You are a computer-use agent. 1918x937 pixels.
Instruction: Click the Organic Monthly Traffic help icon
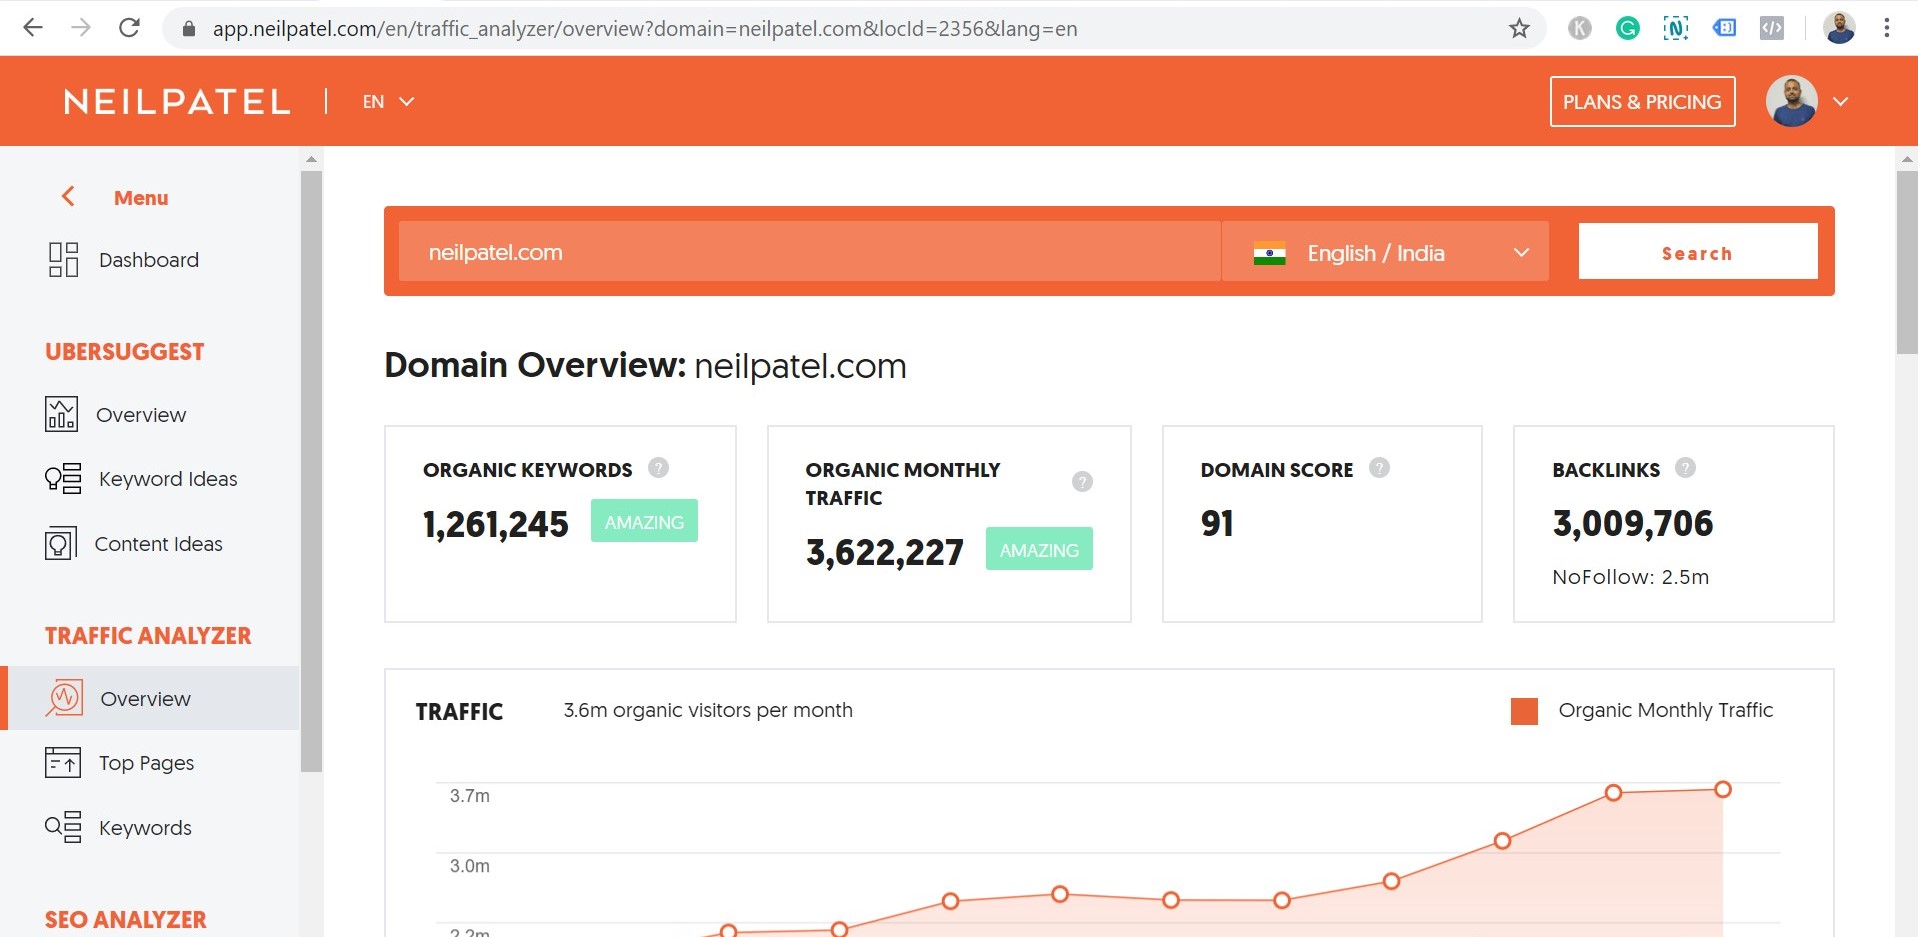[1082, 481]
